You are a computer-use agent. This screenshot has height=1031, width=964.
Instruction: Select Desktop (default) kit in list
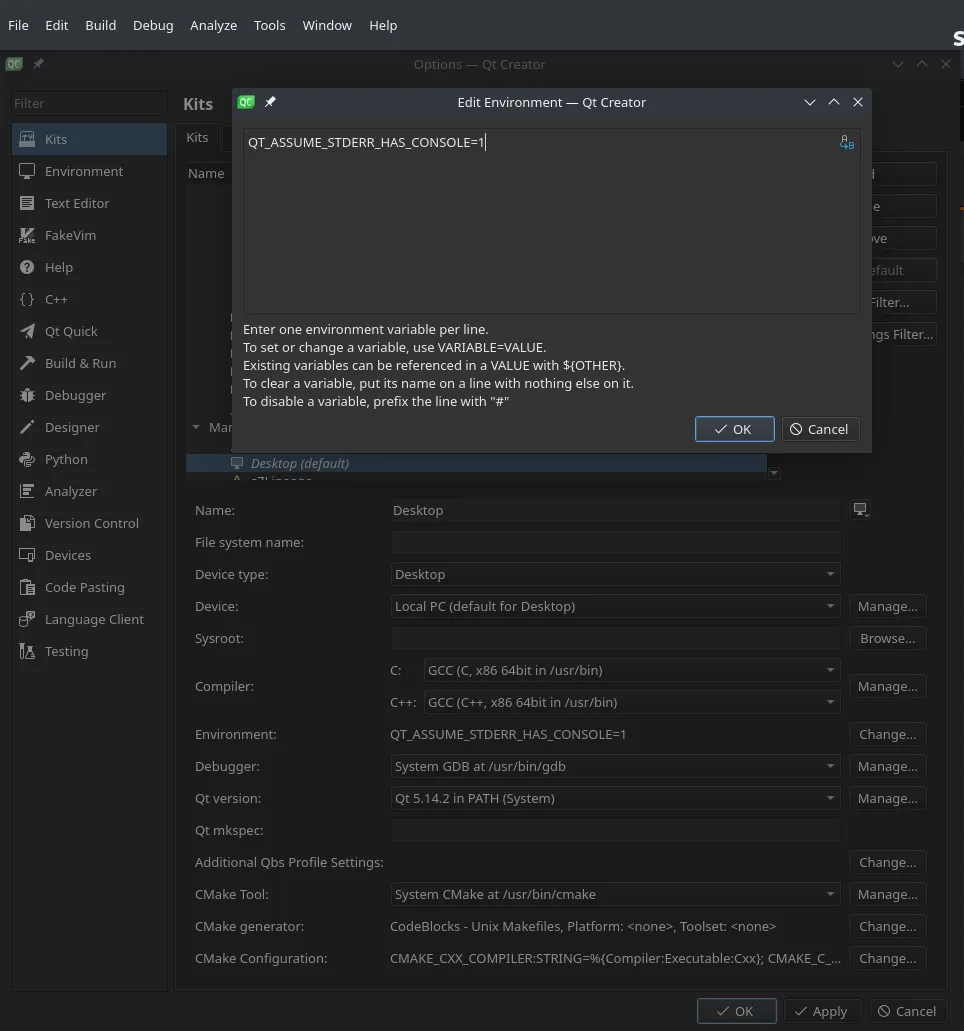pos(477,464)
